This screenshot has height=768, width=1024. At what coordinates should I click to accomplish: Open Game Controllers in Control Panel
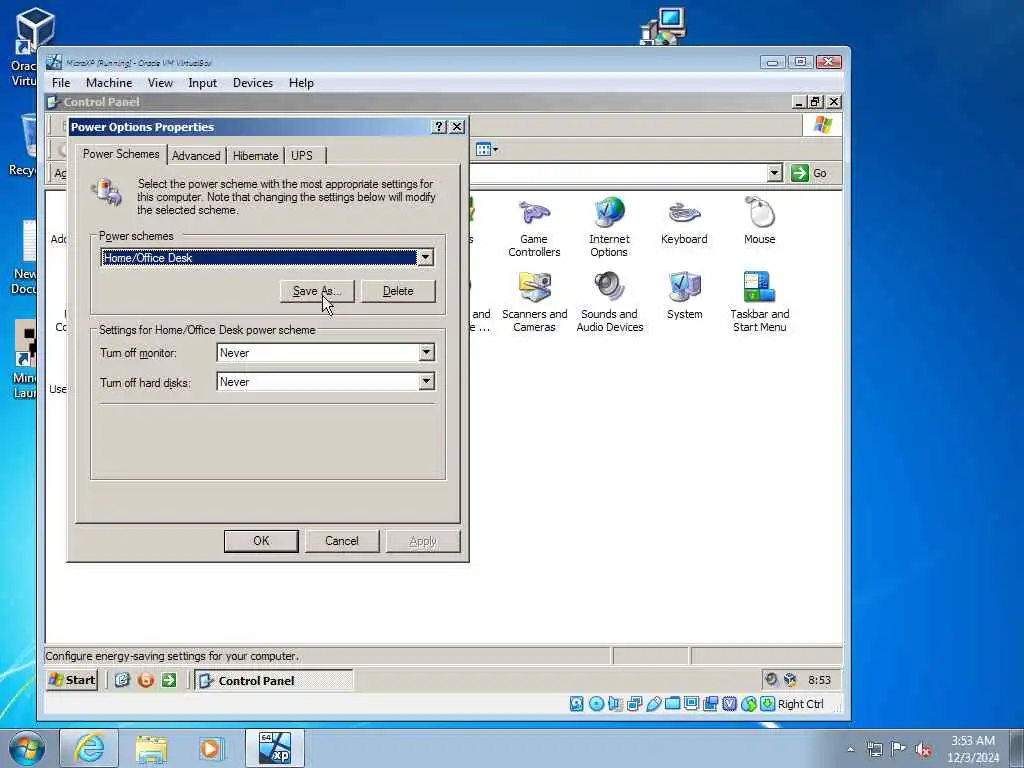[534, 227]
